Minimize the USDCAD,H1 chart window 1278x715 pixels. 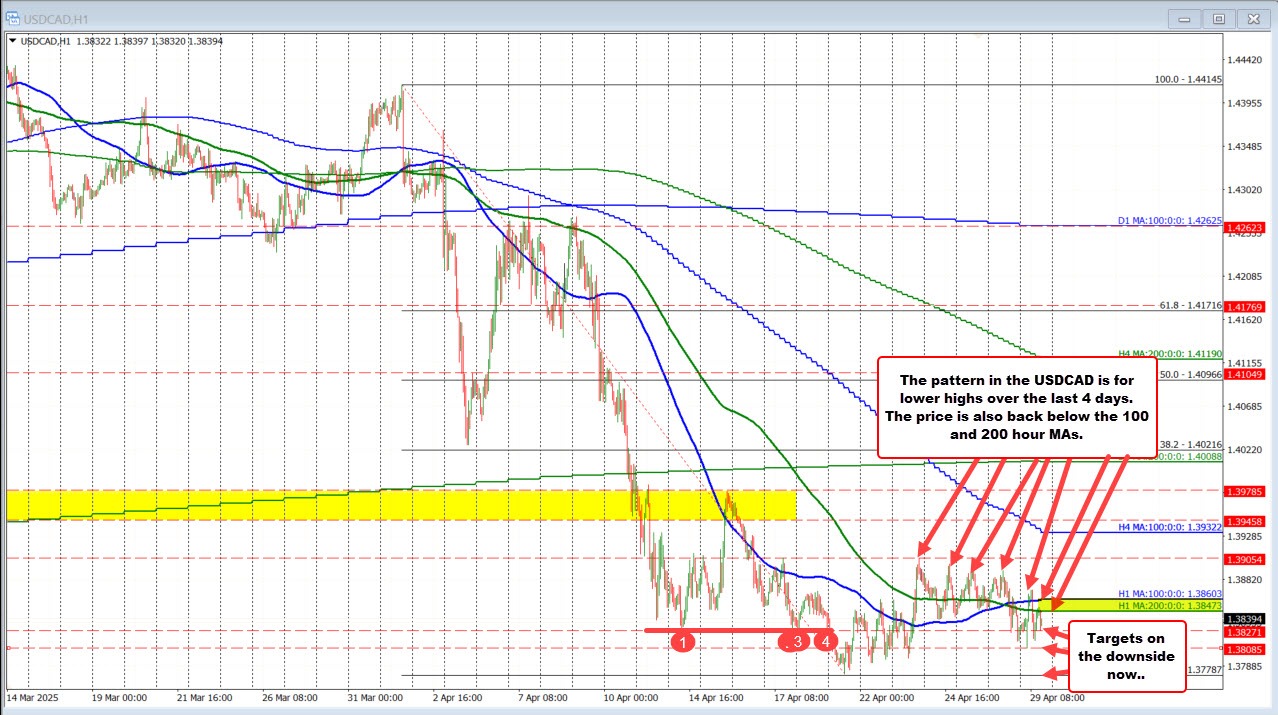[x=1182, y=18]
